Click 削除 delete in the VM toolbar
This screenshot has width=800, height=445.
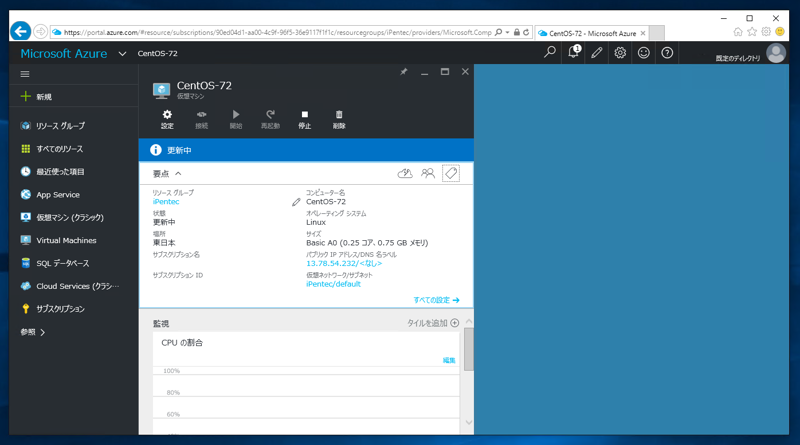339,119
